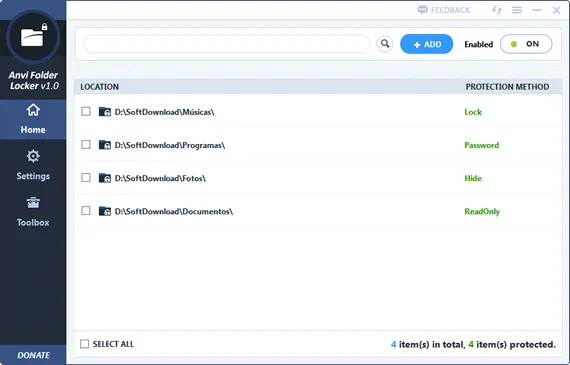This screenshot has height=365, width=570.
Task: Click the Password protection method
Action: (x=482, y=145)
